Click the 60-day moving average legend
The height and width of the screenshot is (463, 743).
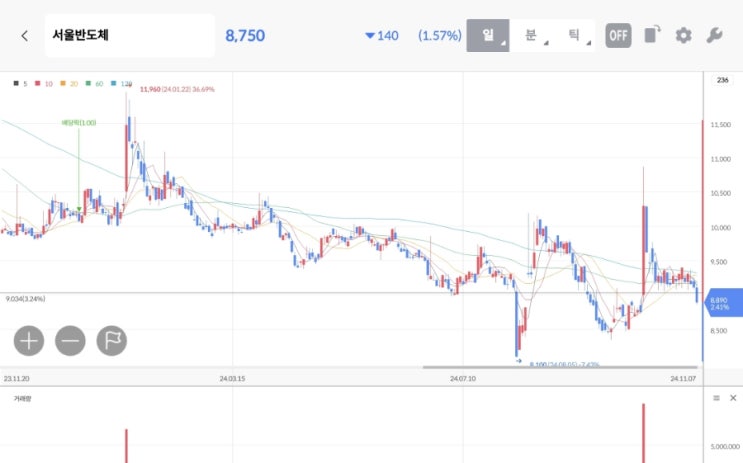coord(94,83)
